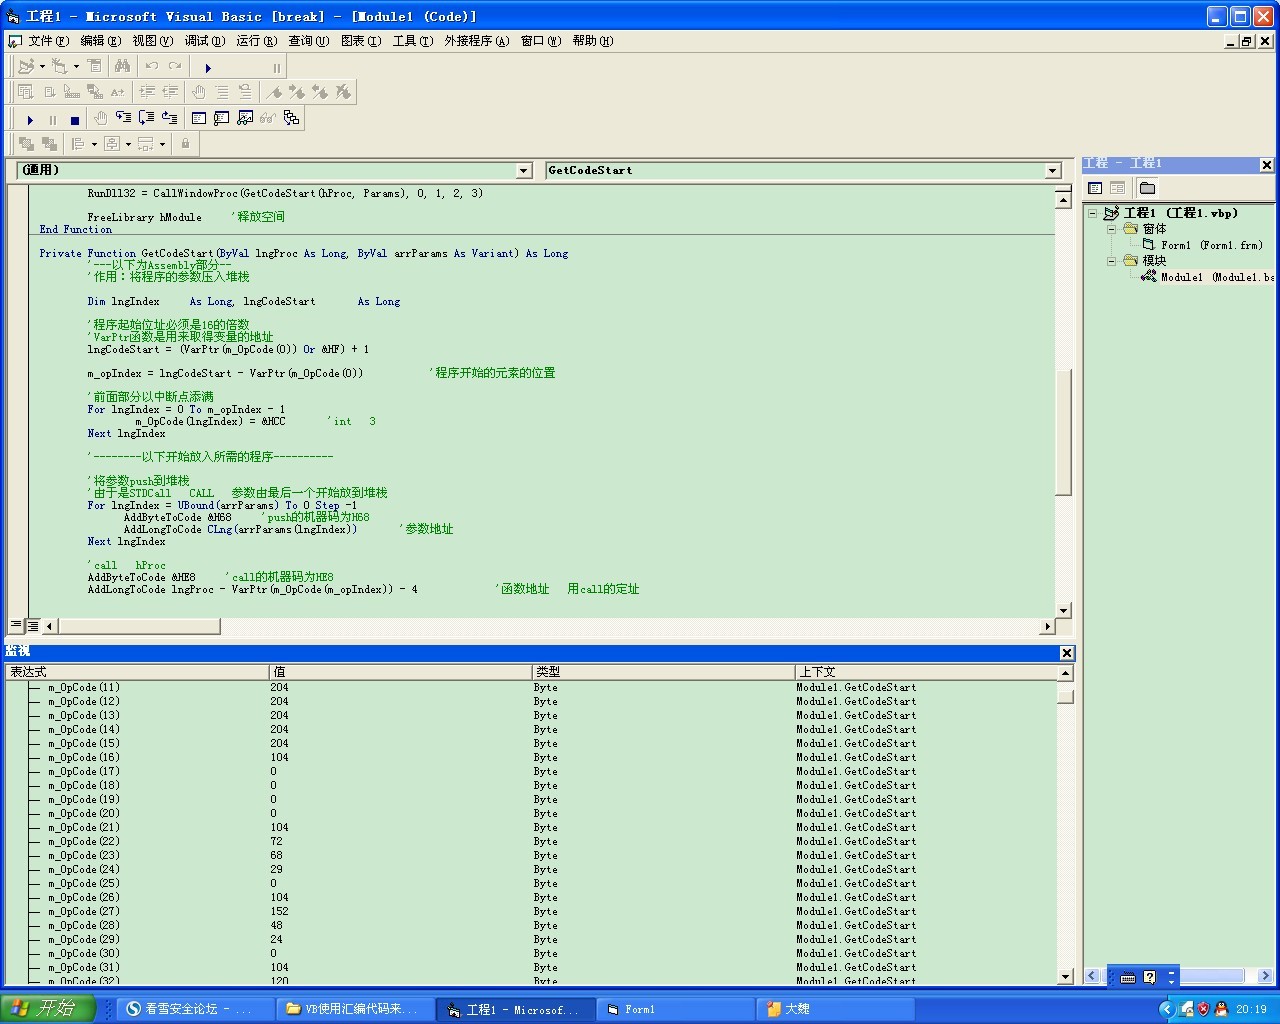Open the 编辑(E) menu
This screenshot has width=1280, height=1024.
[101, 41]
